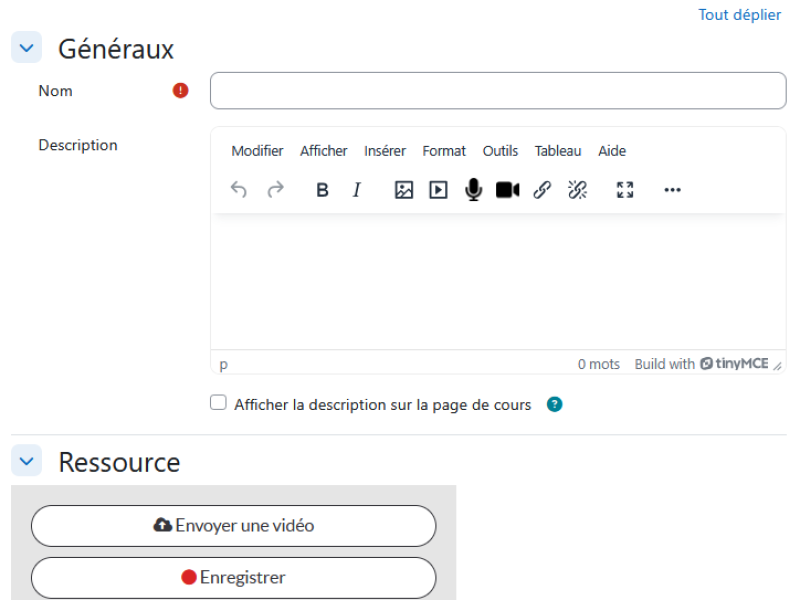The height and width of the screenshot is (600, 800).
Task: Click the 0 mots word count
Action: tap(598, 364)
